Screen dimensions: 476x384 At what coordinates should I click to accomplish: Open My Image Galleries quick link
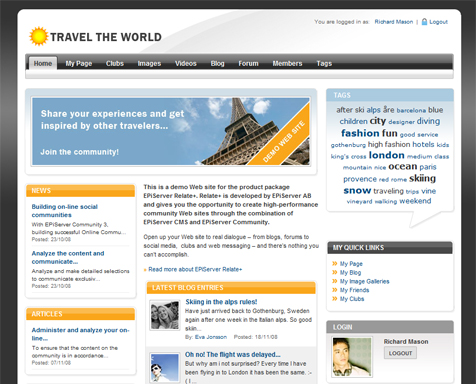coord(365,281)
